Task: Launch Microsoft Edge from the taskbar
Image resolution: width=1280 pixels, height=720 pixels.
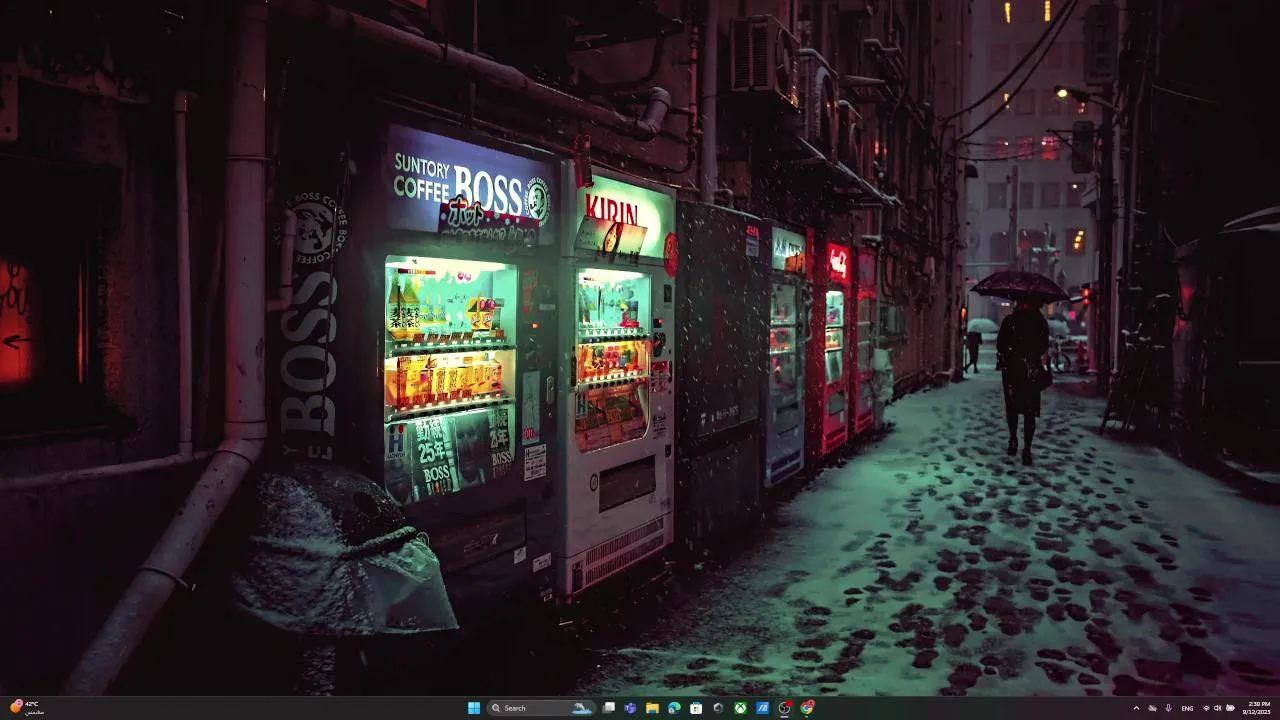Action: click(674, 708)
